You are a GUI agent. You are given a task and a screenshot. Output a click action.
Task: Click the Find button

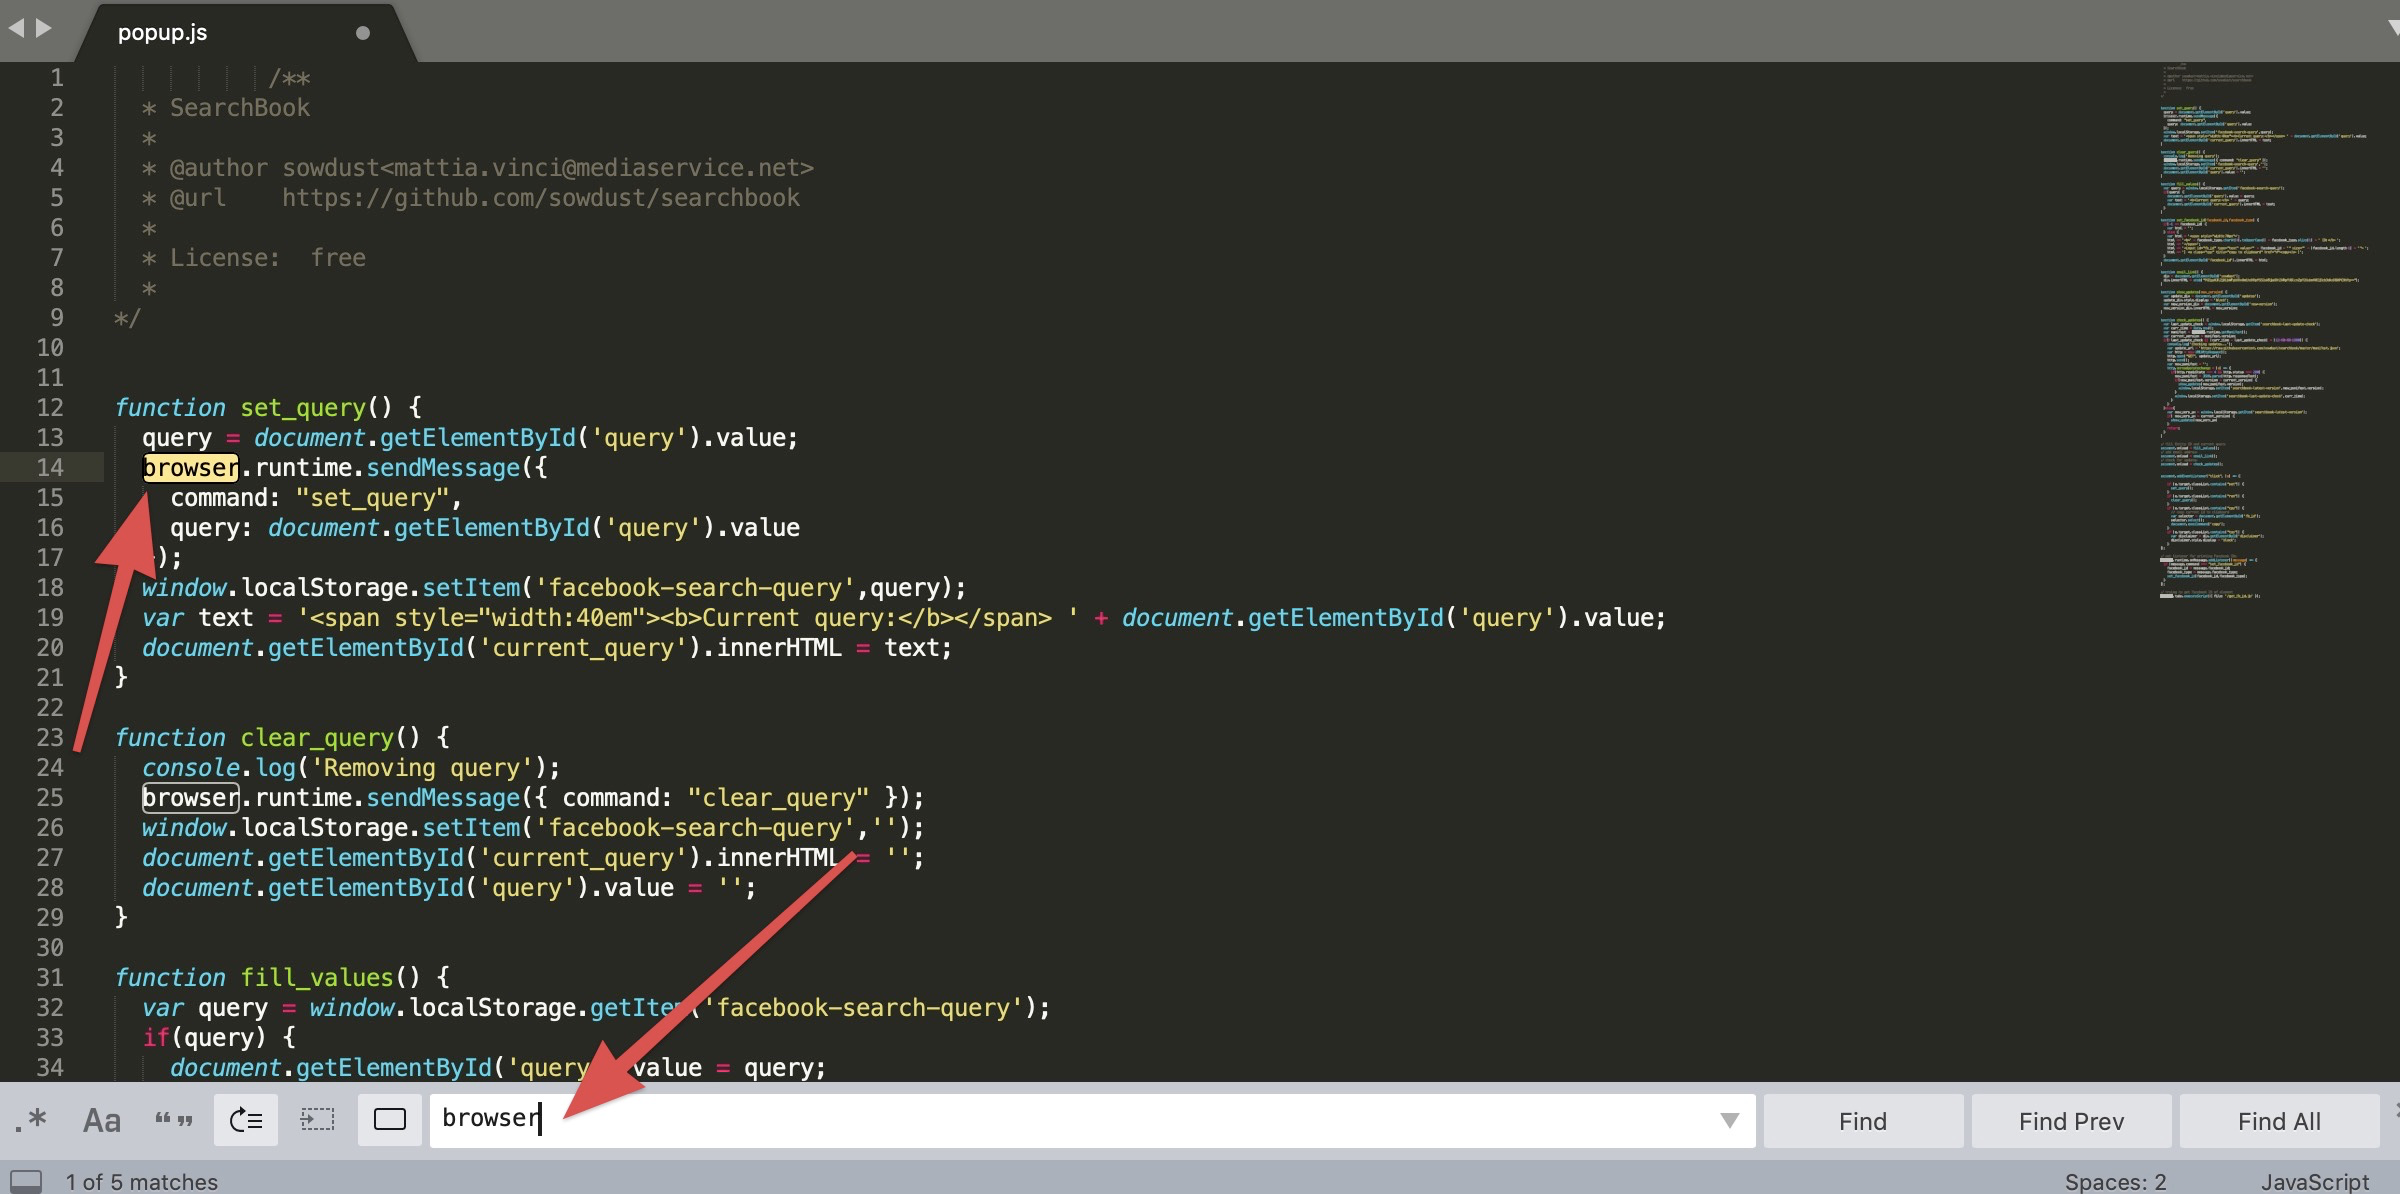pos(1862,1121)
